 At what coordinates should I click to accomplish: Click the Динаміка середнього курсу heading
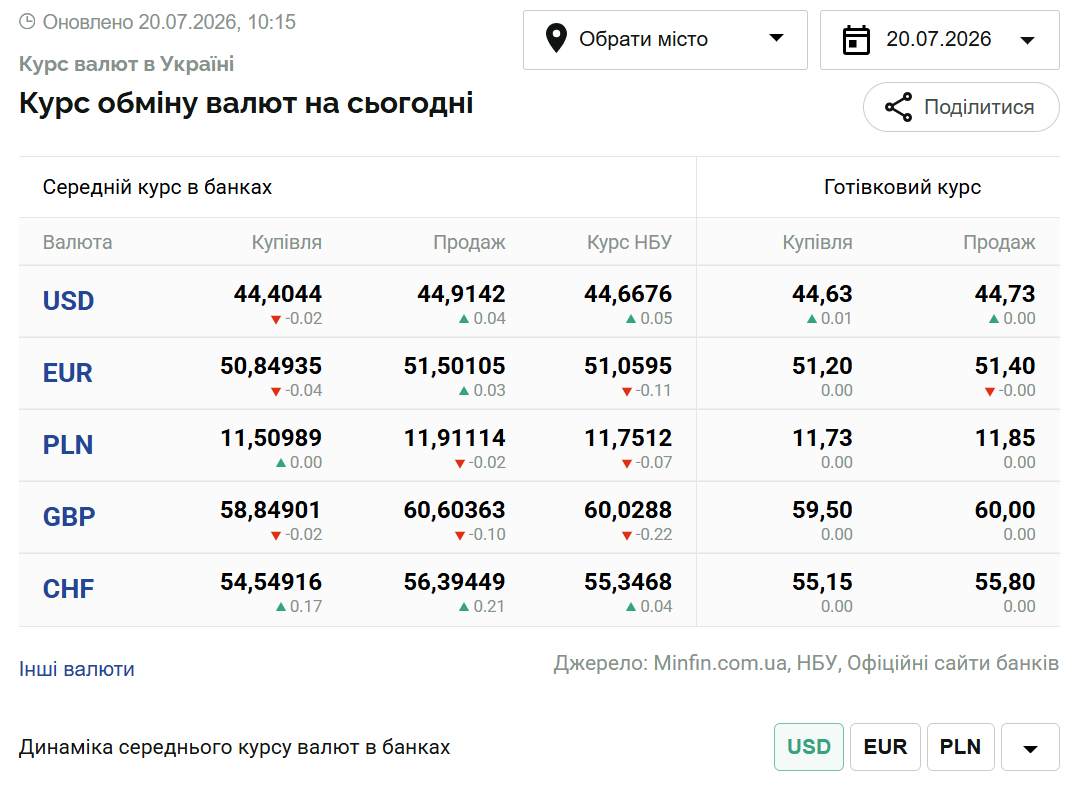pos(235,747)
